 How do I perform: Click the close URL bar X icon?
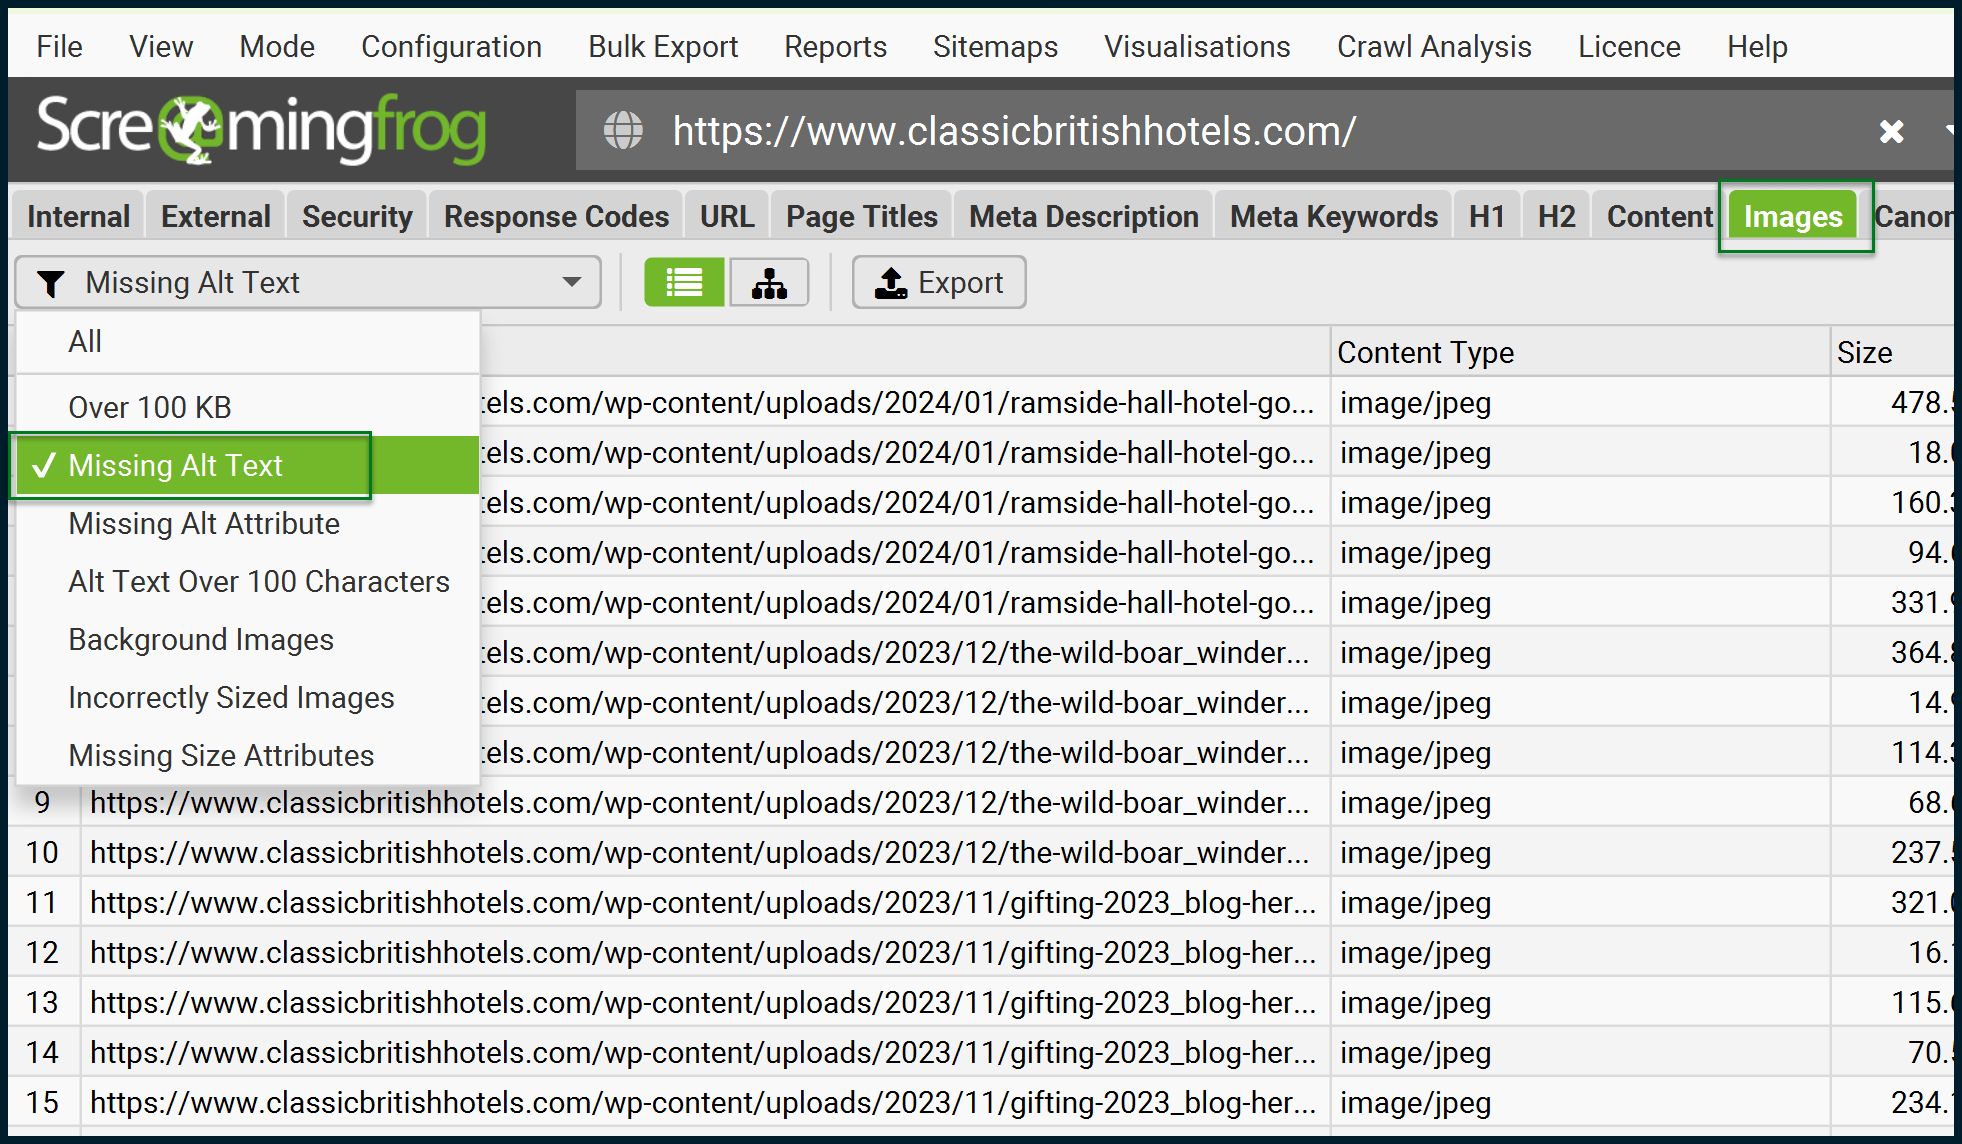tap(1891, 132)
